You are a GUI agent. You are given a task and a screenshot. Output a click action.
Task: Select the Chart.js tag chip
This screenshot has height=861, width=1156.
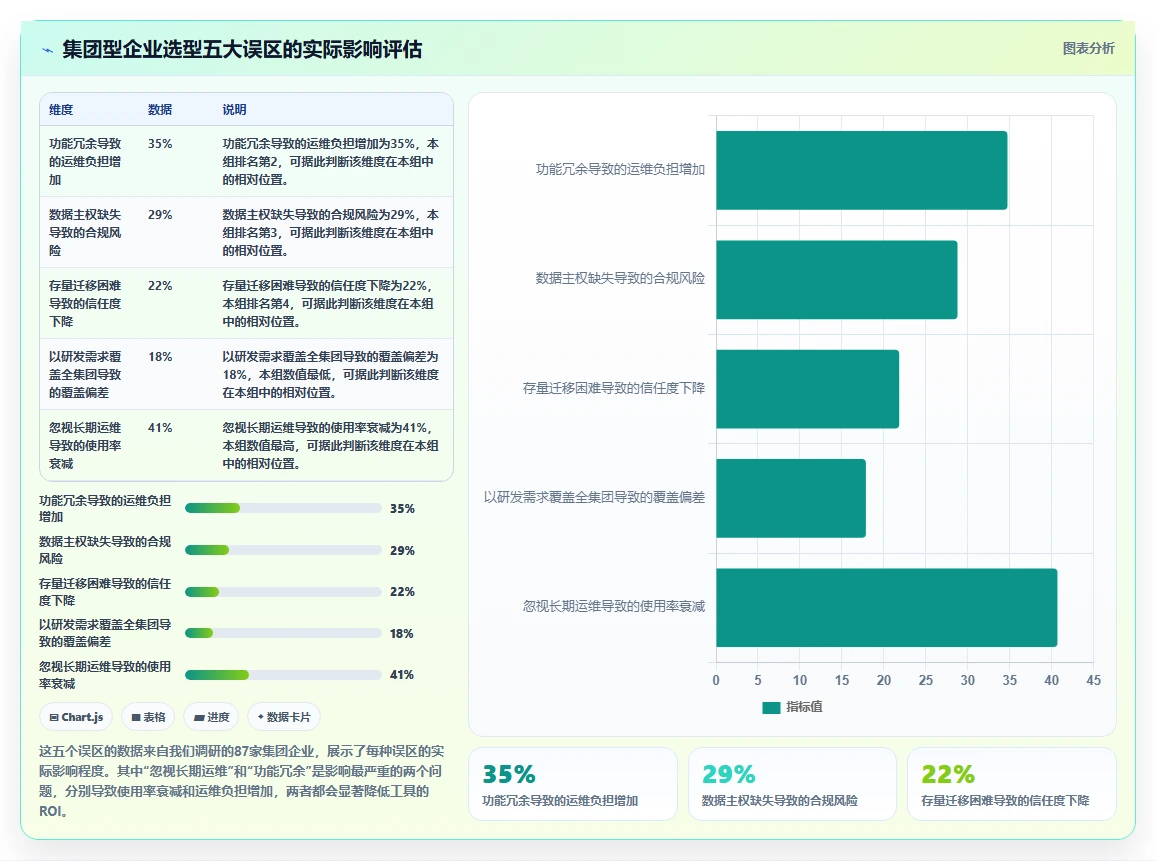point(76,717)
